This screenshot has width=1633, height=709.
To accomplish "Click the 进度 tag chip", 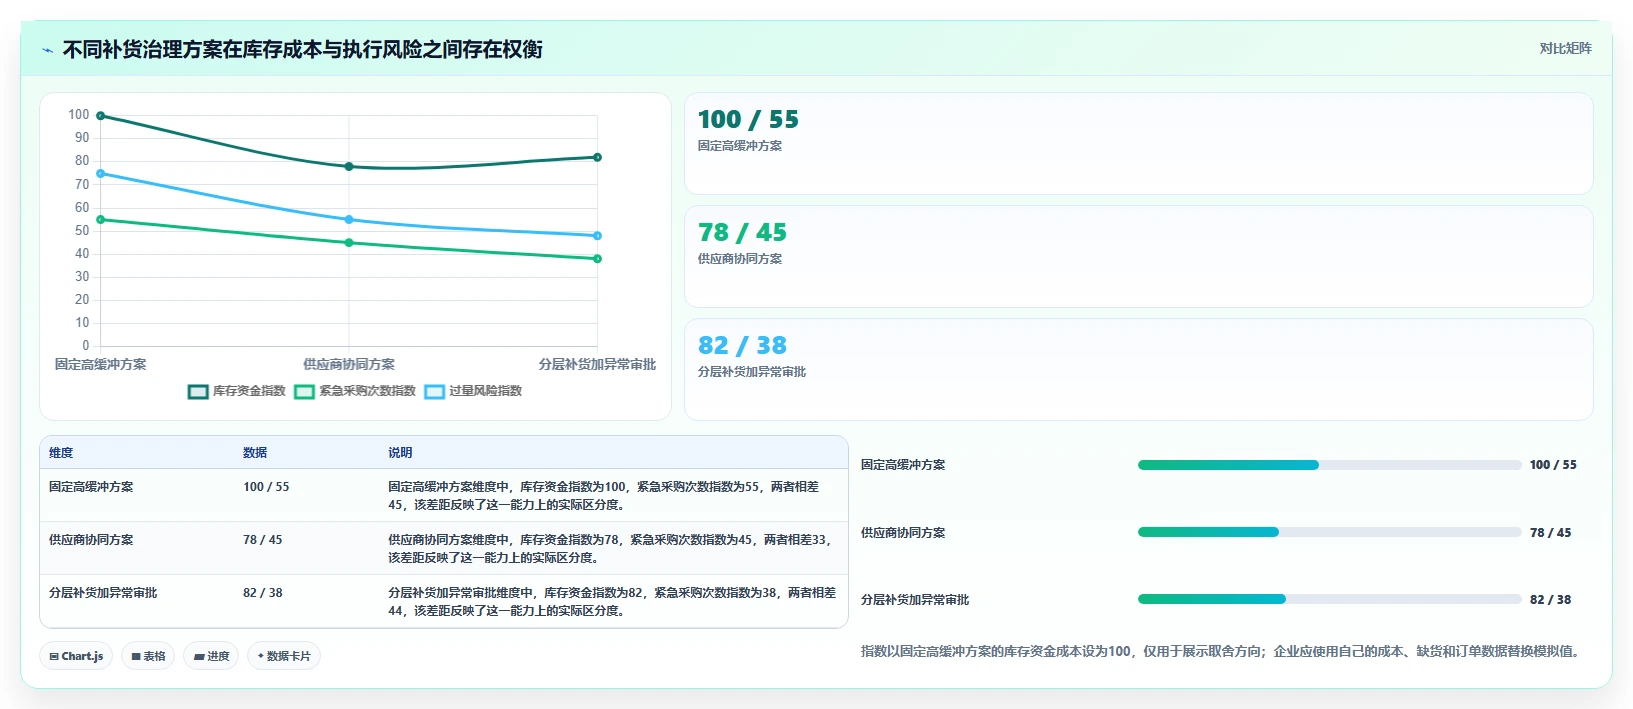I will point(211,656).
